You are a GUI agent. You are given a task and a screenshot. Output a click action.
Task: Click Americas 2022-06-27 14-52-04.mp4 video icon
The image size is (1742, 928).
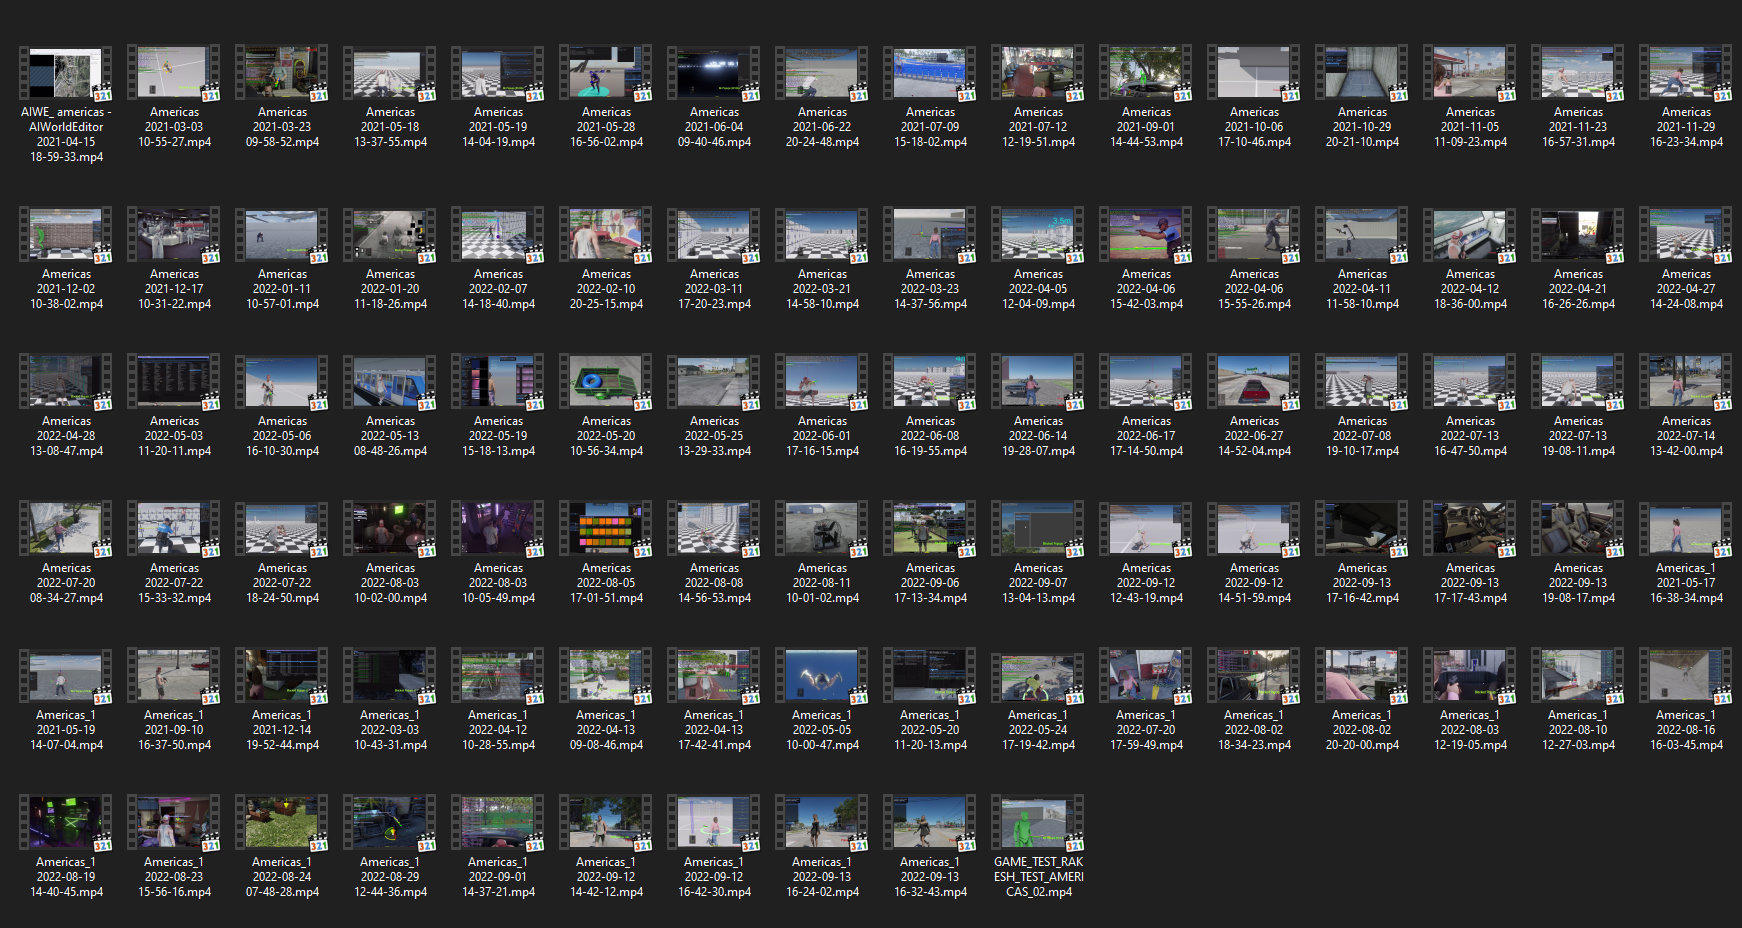click(x=1254, y=382)
